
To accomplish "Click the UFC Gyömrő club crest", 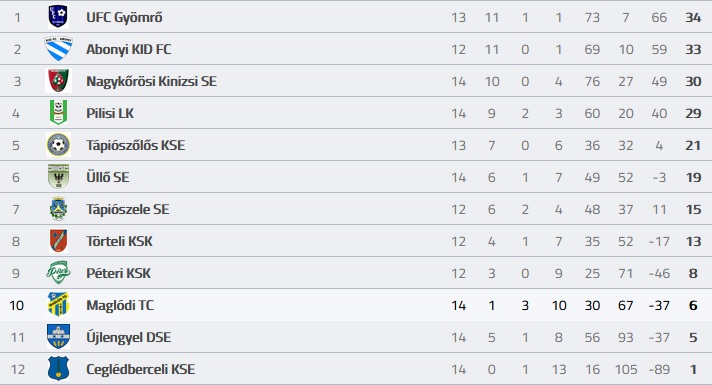I will point(58,17).
